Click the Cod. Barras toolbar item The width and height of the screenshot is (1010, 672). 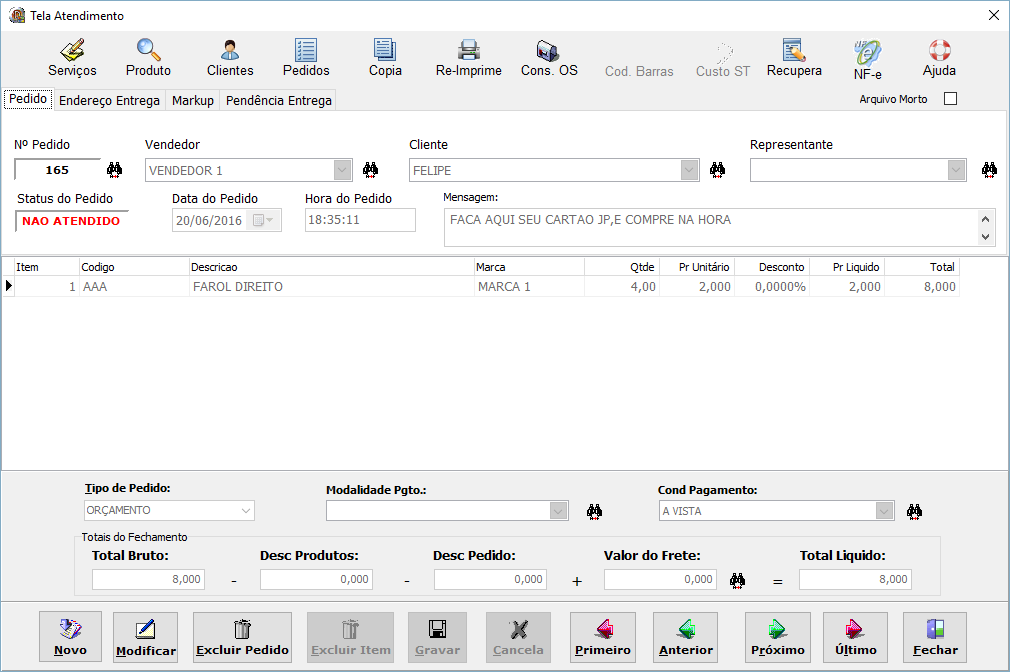[x=639, y=71]
